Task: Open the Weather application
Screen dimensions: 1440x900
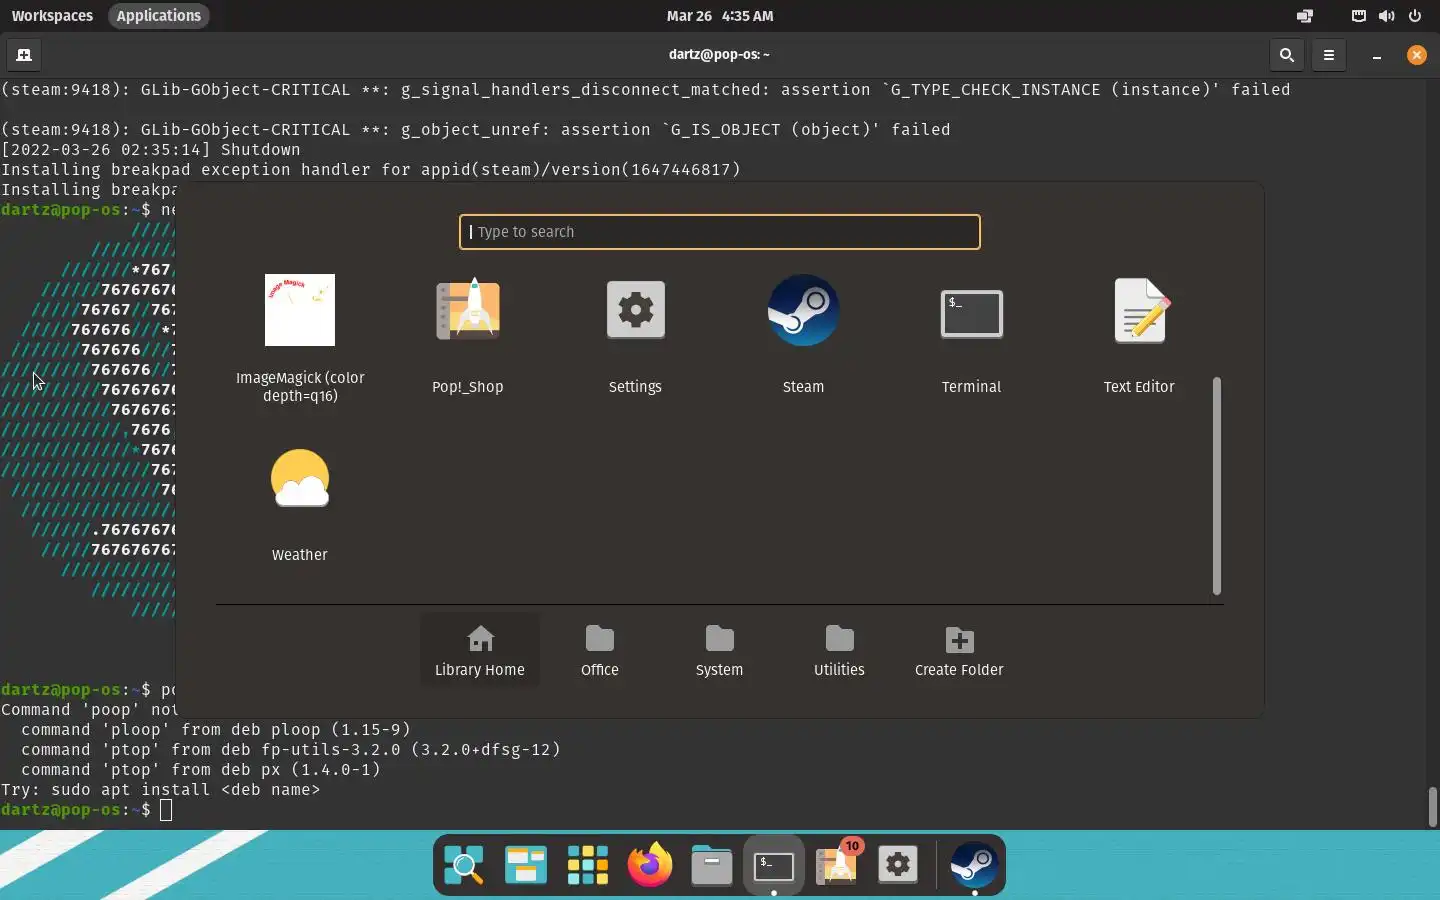Action: pyautogui.click(x=300, y=506)
